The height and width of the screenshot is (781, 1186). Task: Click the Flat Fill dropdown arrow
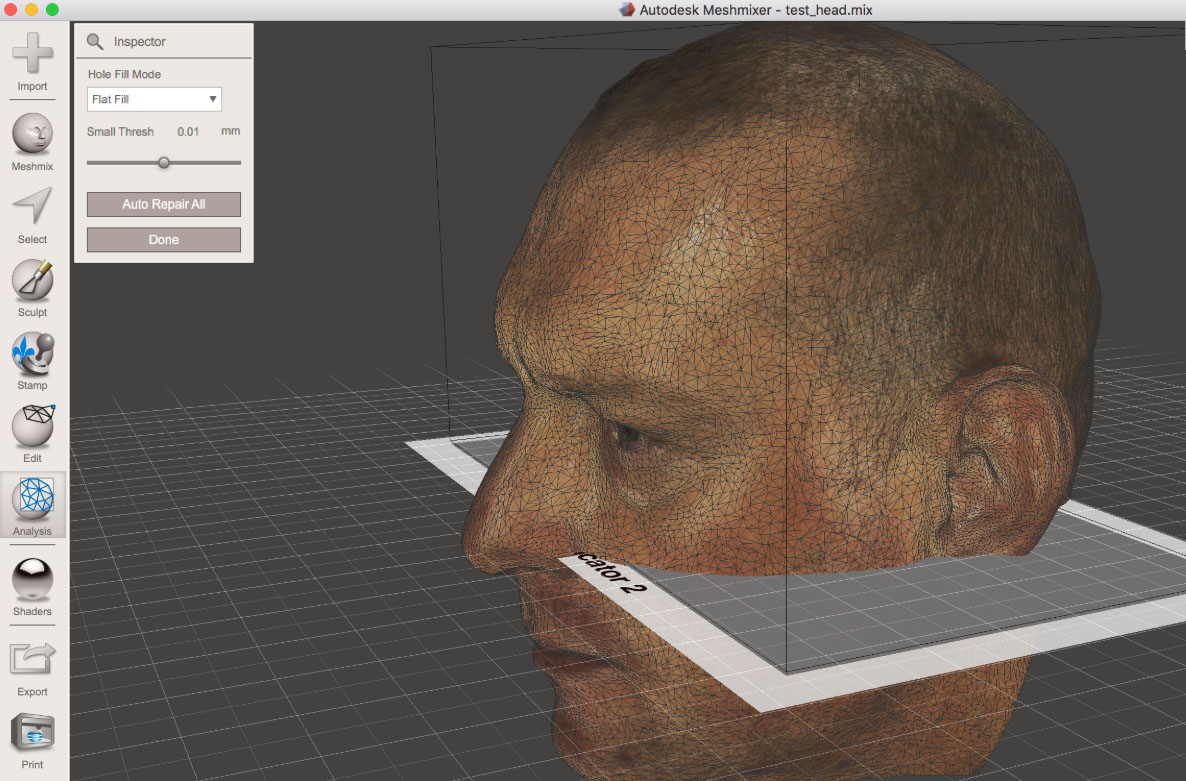pyautogui.click(x=213, y=99)
